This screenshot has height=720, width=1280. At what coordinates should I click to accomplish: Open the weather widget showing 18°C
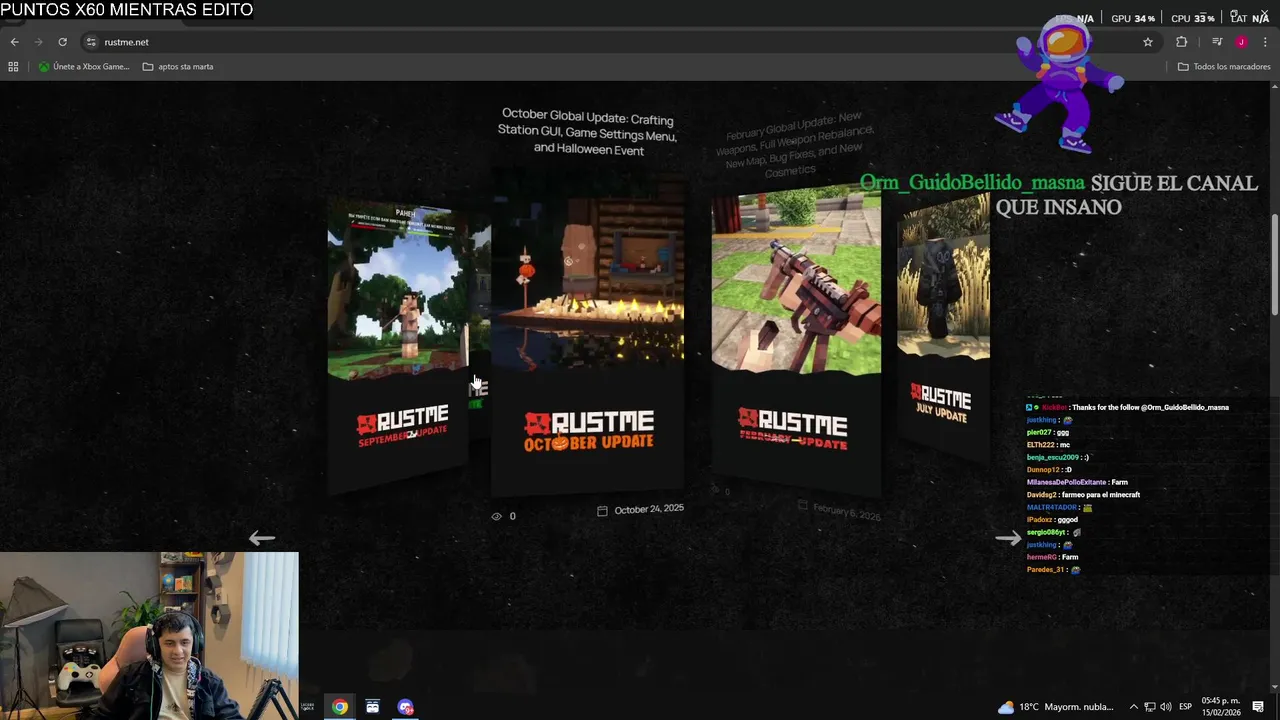(x=1058, y=707)
